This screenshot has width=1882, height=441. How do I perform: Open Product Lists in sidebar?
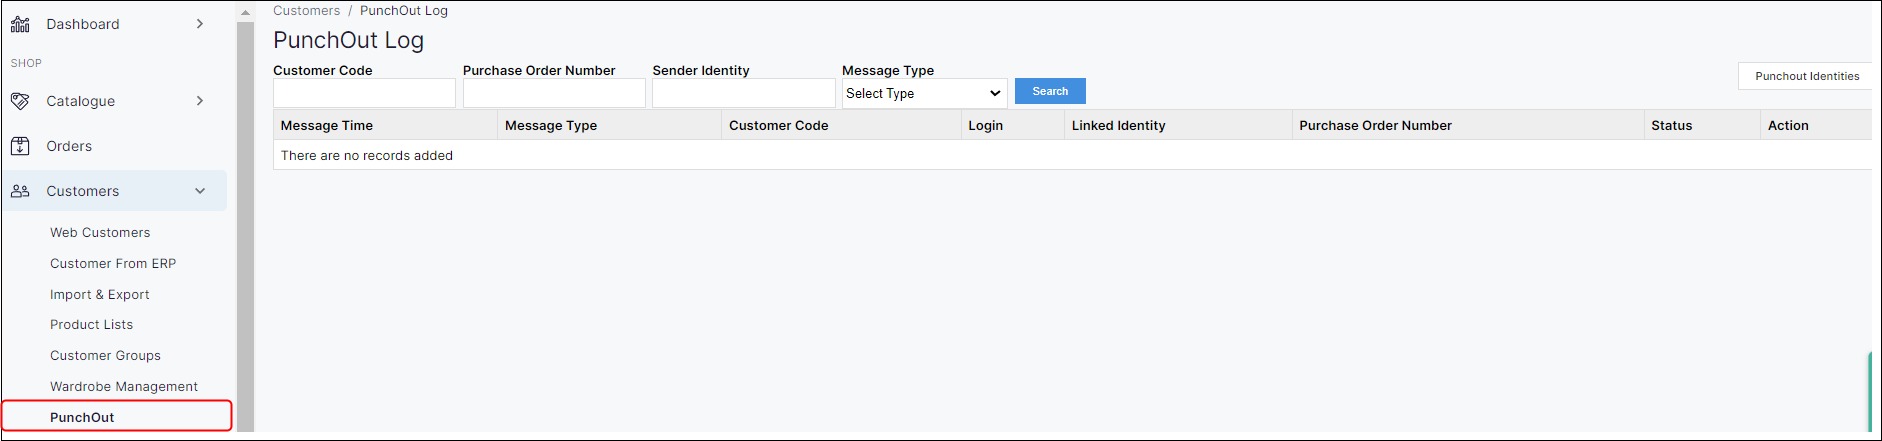coord(91,325)
